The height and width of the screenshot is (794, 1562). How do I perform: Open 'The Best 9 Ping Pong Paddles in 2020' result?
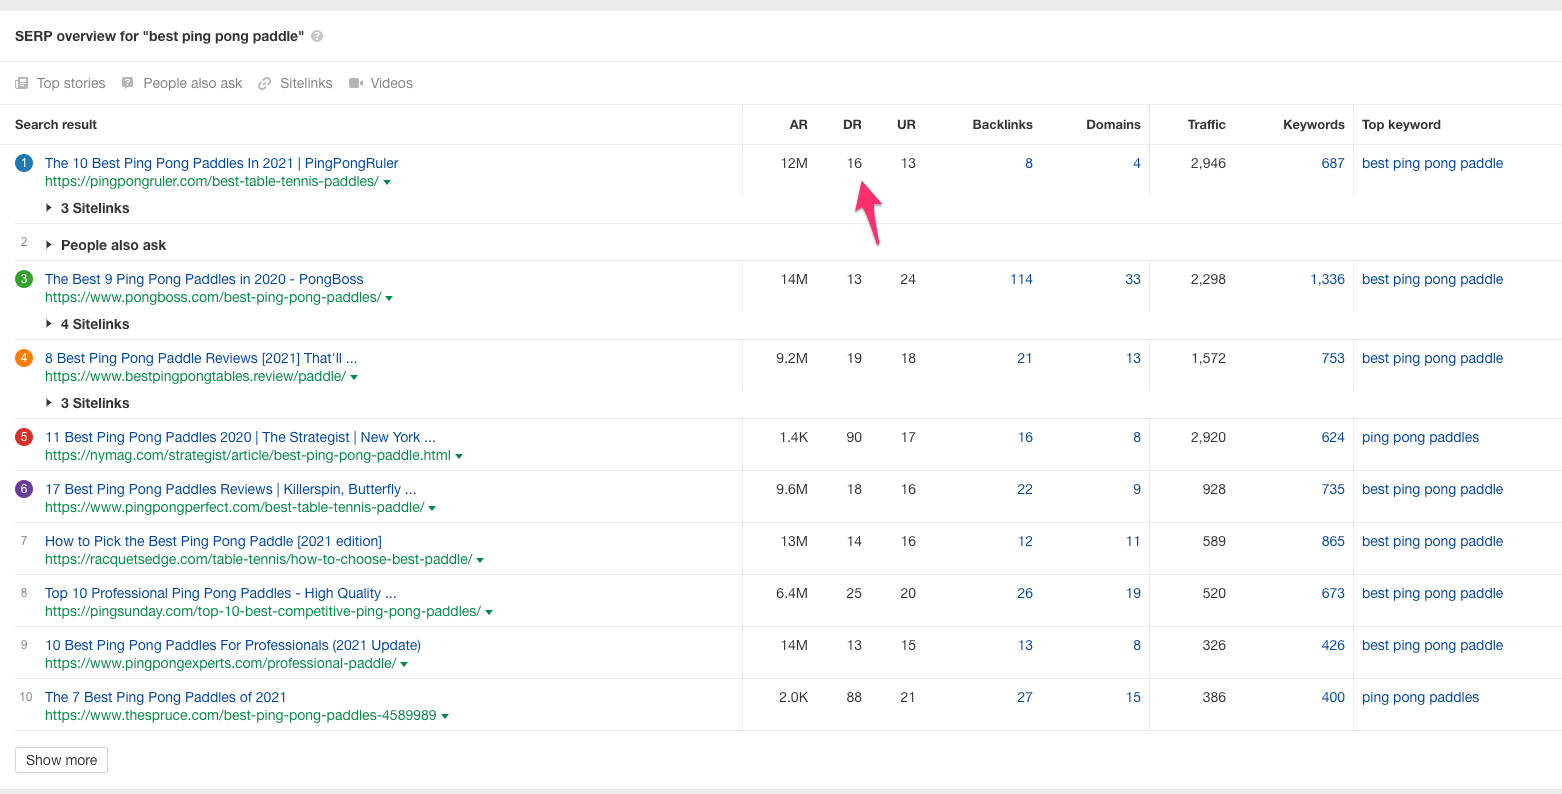point(204,279)
